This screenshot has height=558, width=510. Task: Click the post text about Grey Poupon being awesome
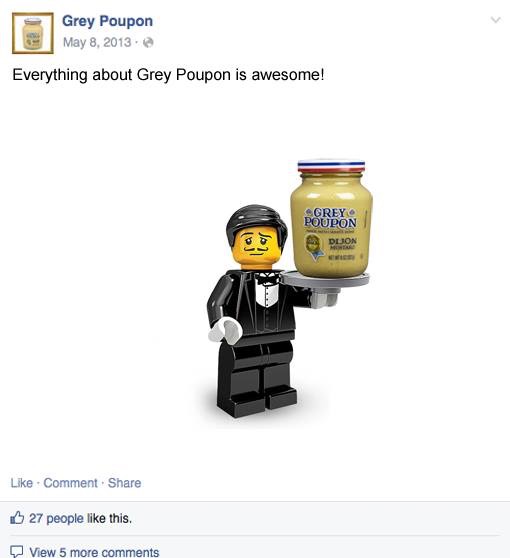coord(168,75)
